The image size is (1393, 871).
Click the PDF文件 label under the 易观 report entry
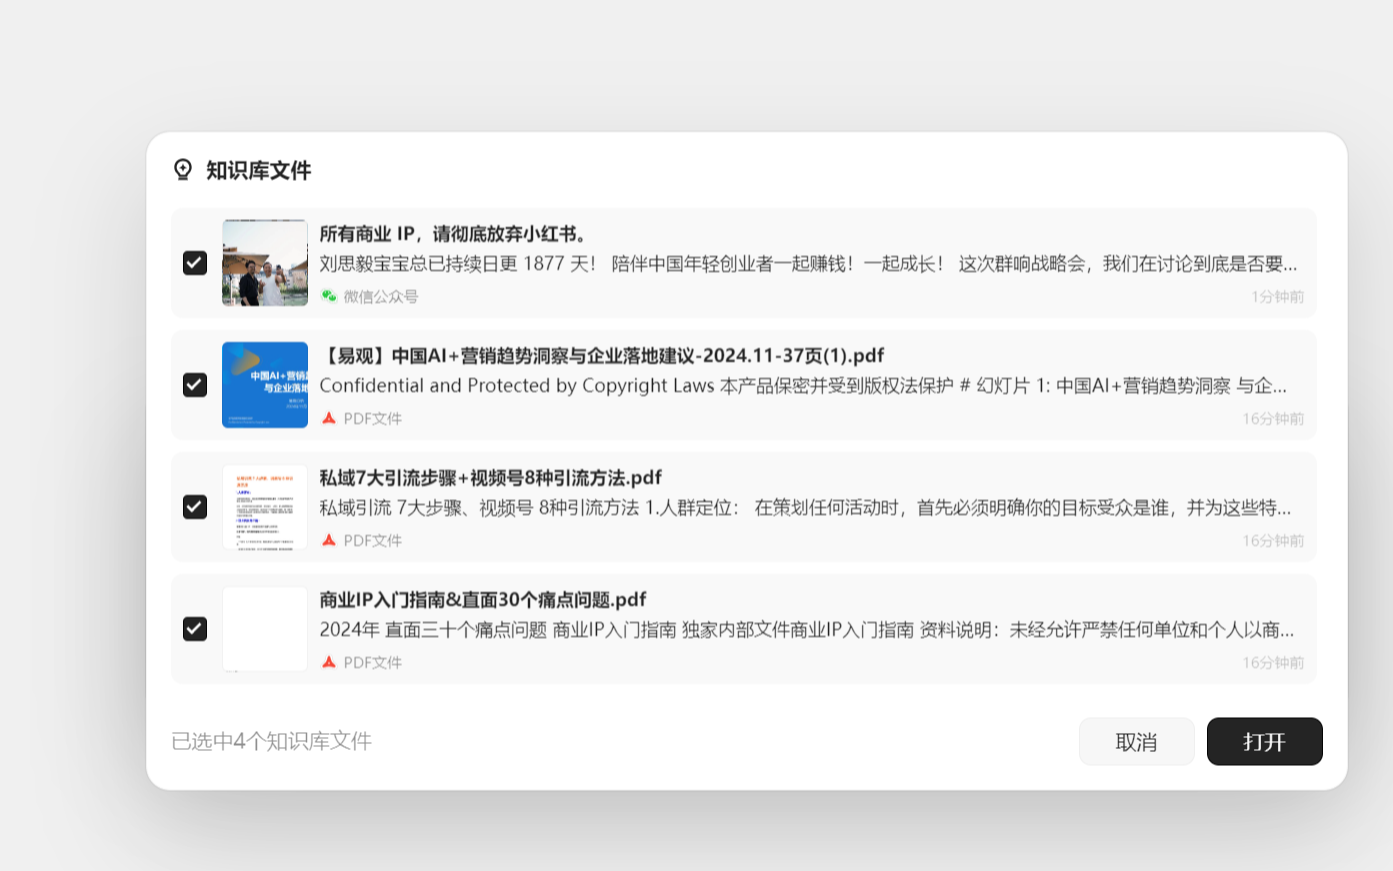pos(374,418)
